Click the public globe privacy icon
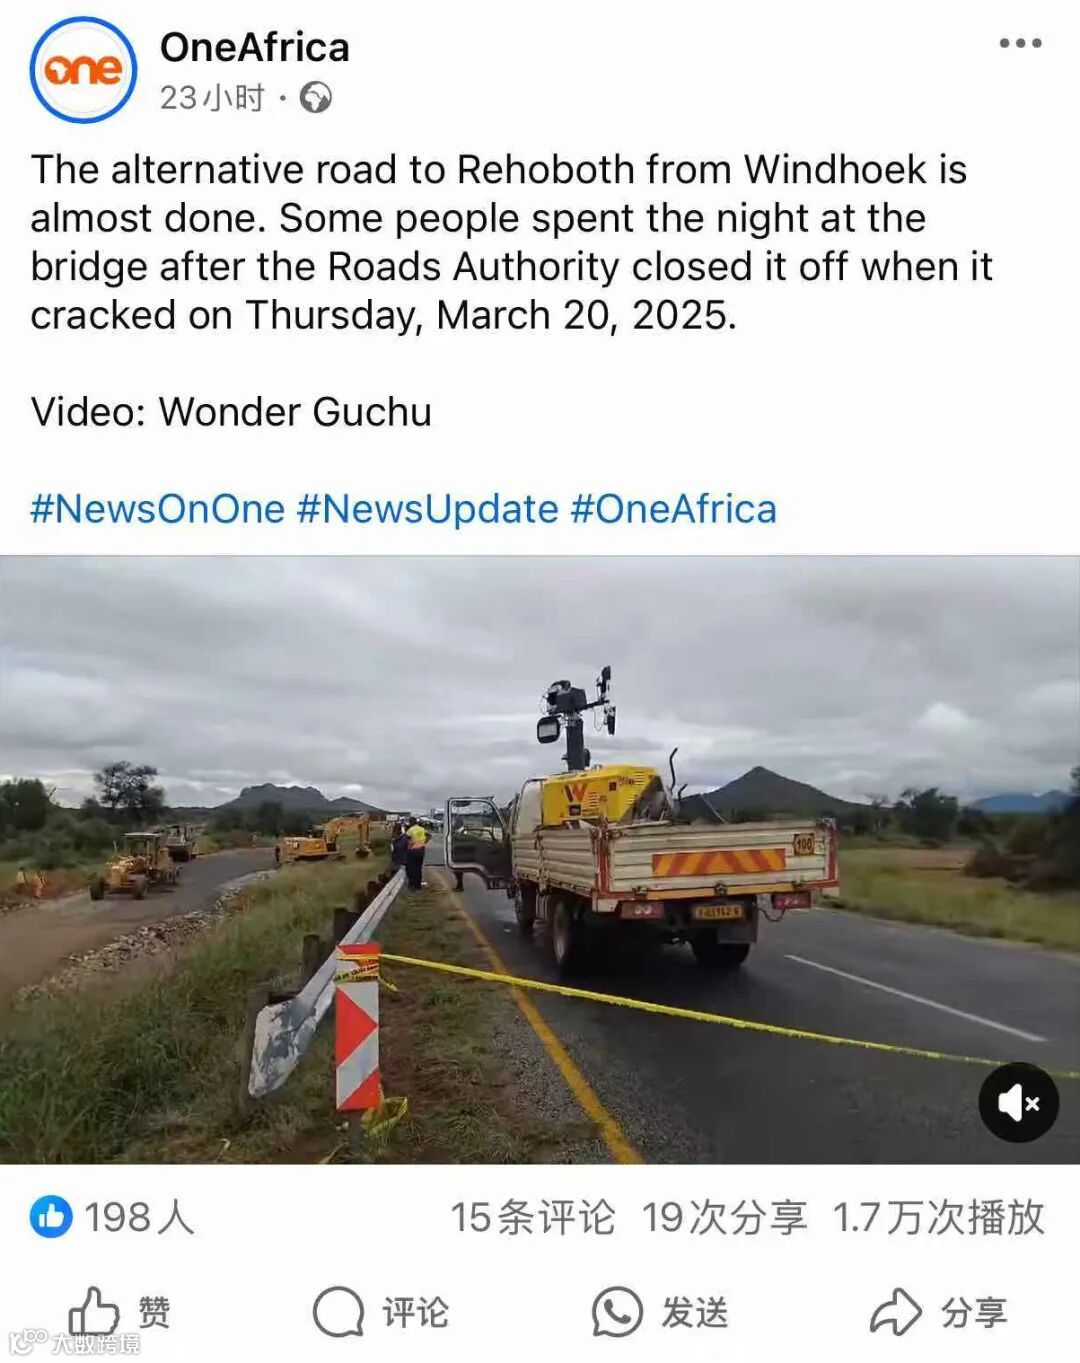Image resolution: width=1080 pixels, height=1363 pixels. pos(316,98)
